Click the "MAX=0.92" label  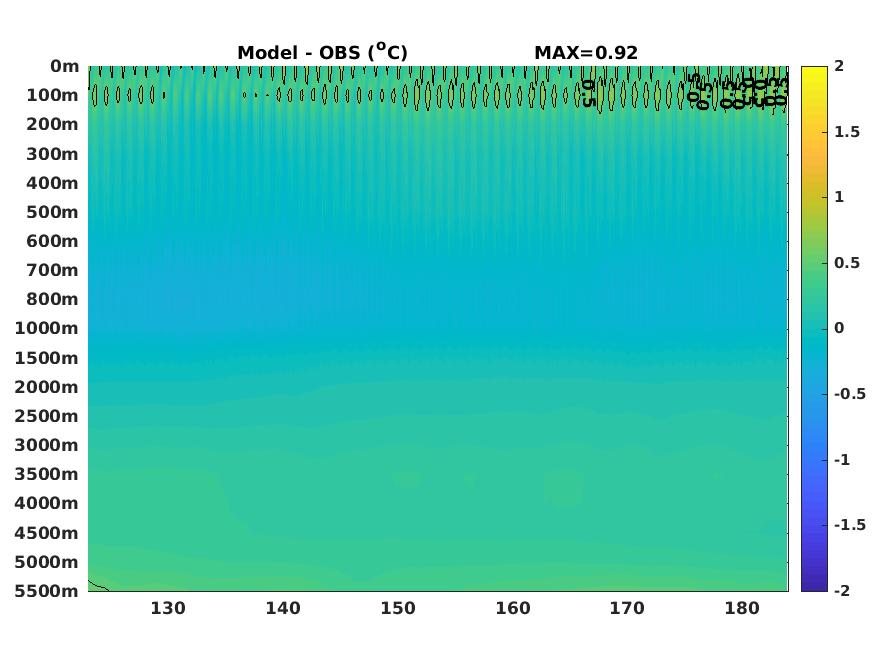(586, 52)
